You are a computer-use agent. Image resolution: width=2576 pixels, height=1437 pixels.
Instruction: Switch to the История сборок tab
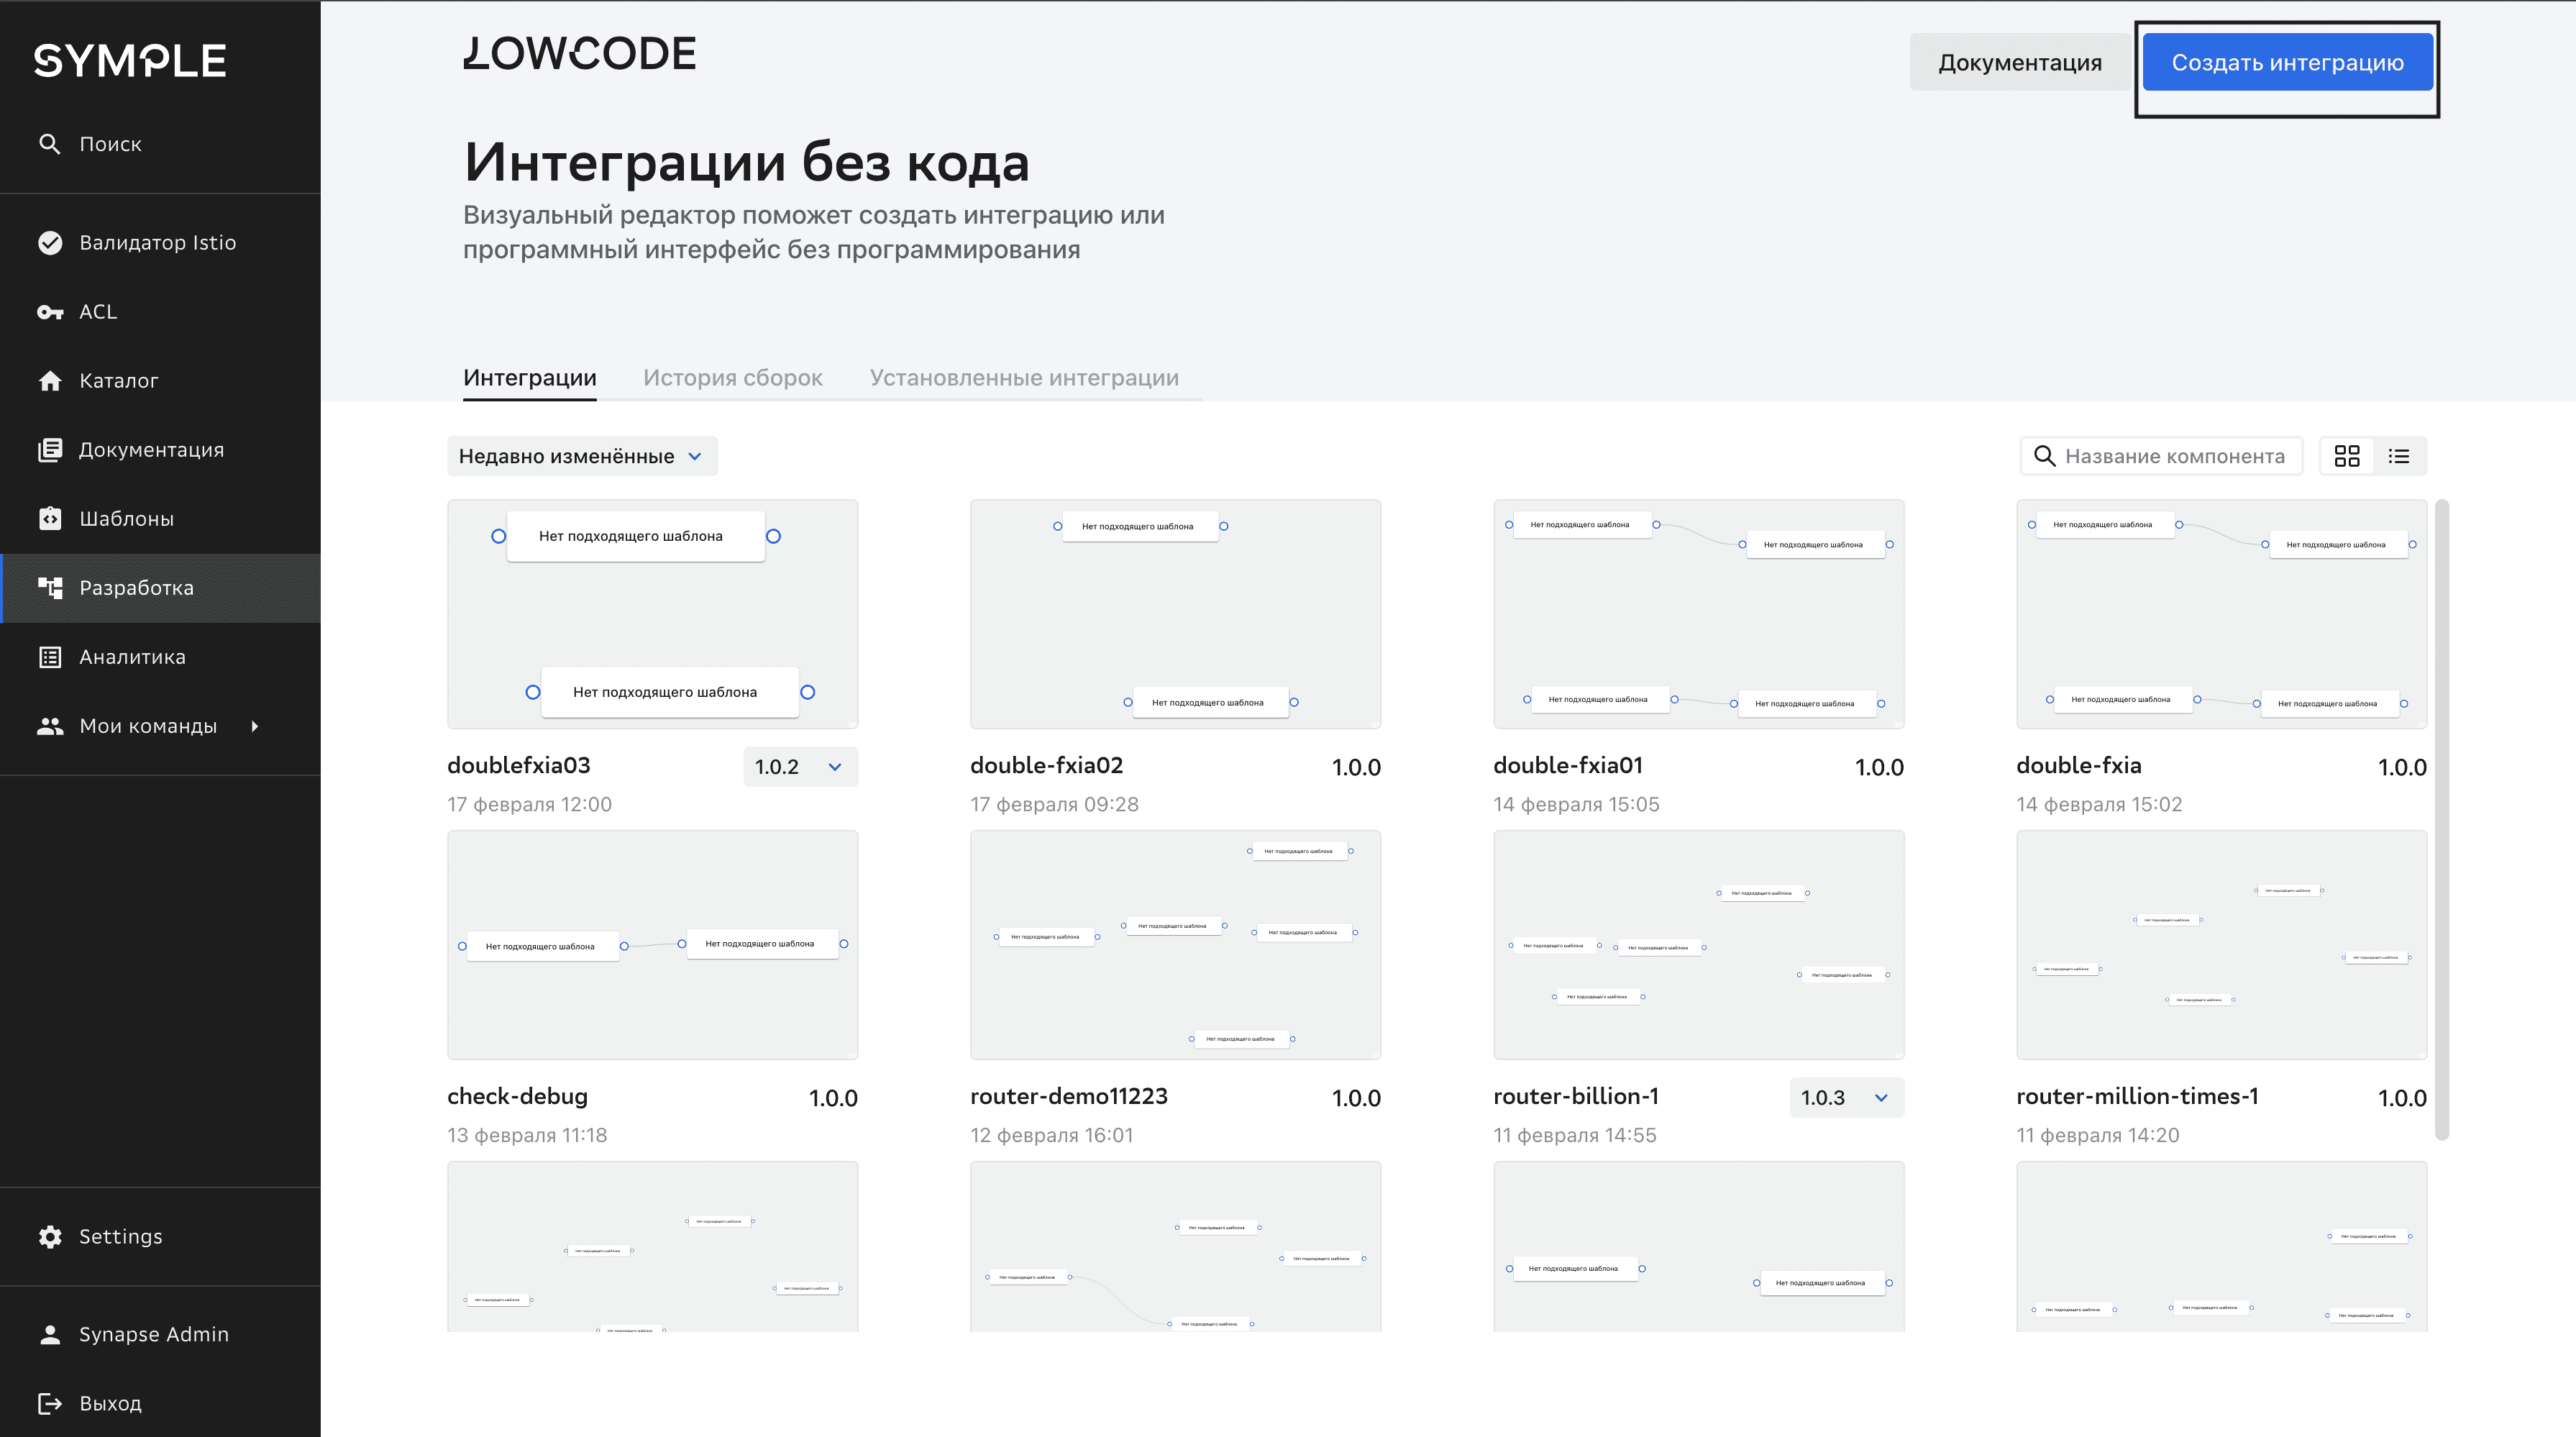click(732, 378)
